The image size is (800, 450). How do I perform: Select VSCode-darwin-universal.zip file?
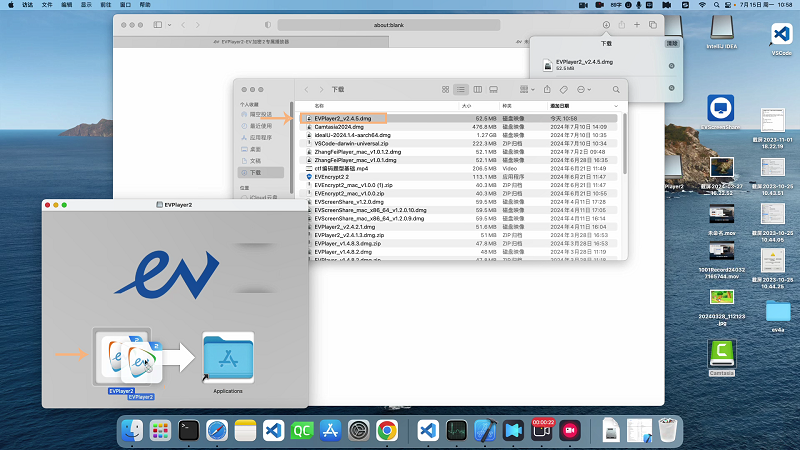point(459,143)
